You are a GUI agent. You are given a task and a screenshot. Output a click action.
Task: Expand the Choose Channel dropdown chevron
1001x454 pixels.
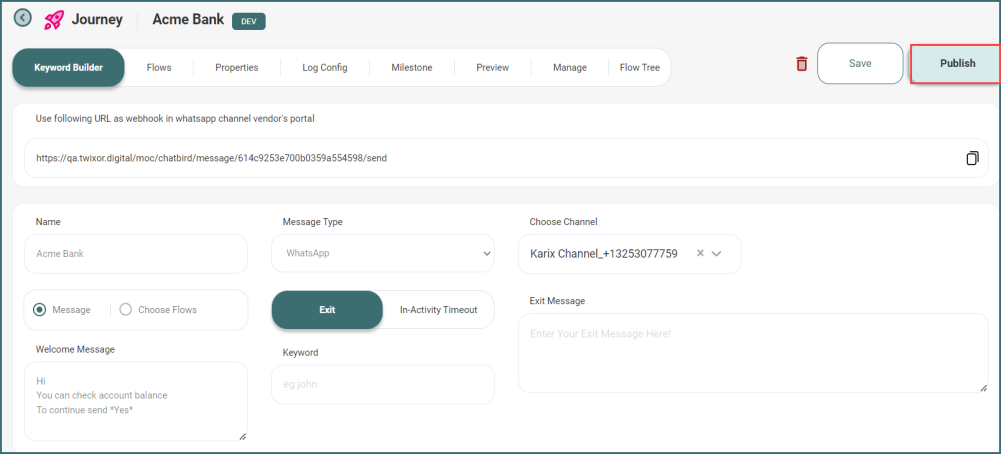(x=717, y=254)
